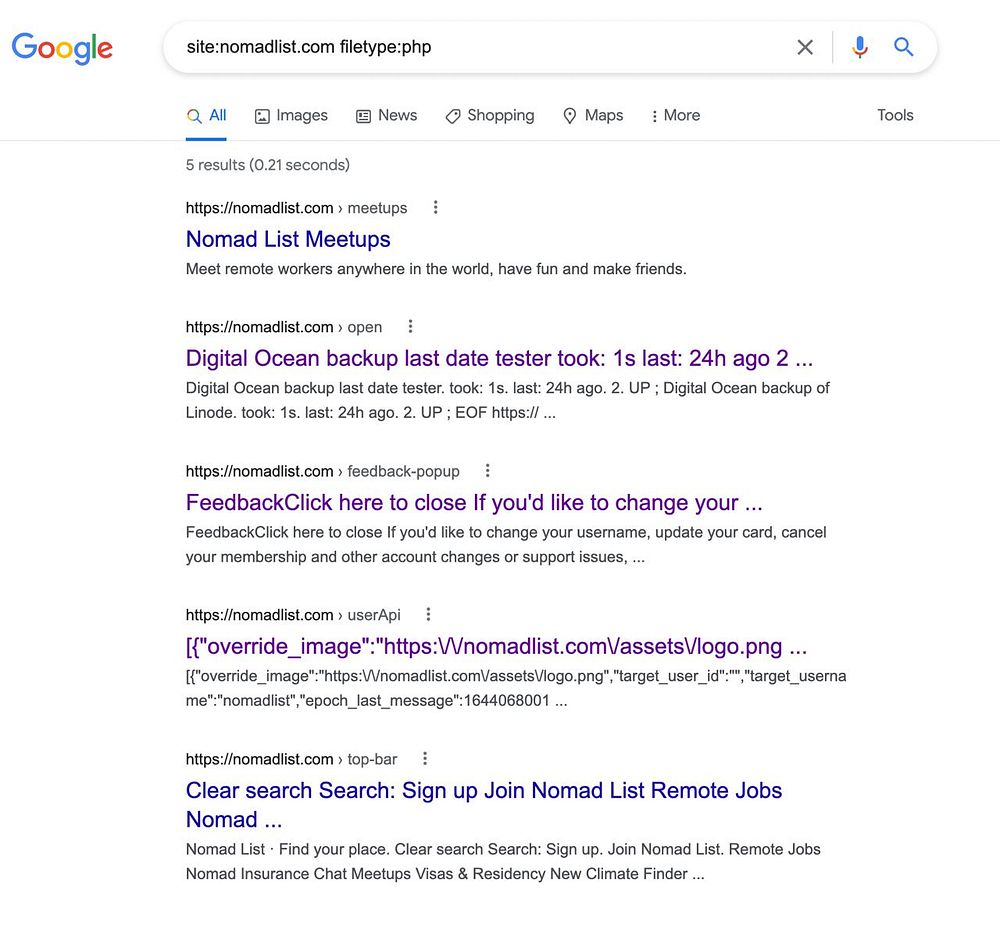Click the blue magnifier search icon
This screenshot has height=933, width=1000.
(x=904, y=47)
